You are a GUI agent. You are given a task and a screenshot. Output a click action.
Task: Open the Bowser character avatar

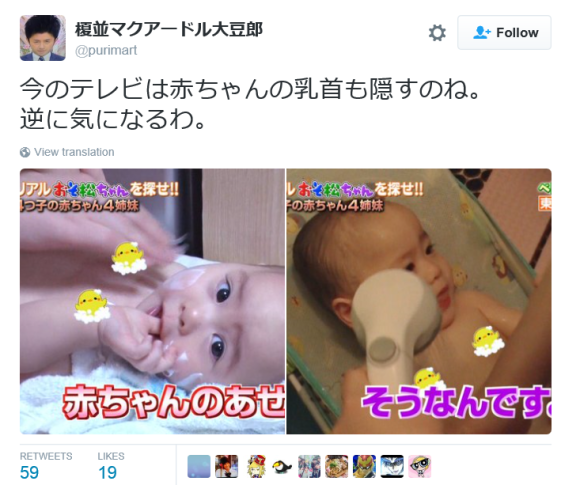364,466
